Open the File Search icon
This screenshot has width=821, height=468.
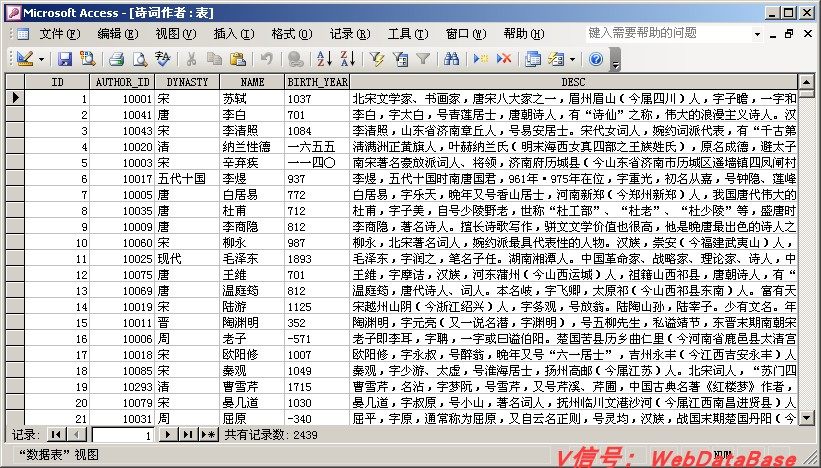tap(87, 59)
